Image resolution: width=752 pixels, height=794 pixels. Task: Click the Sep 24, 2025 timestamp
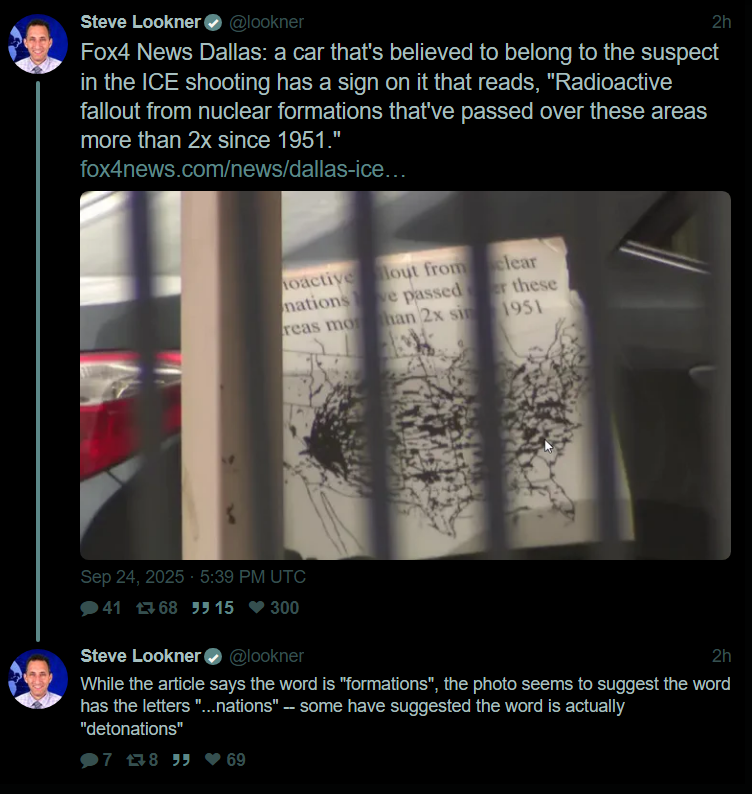(x=193, y=577)
